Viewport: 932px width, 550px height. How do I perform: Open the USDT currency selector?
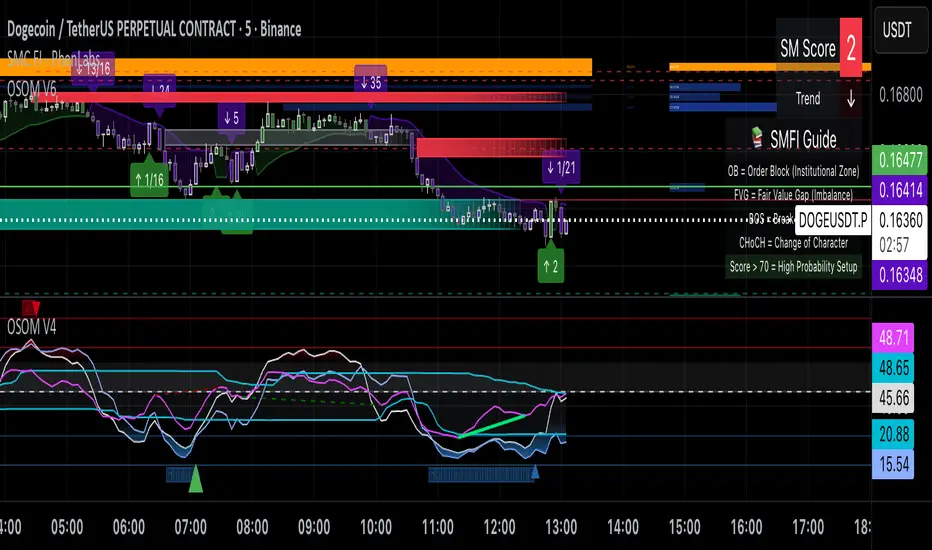(897, 30)
